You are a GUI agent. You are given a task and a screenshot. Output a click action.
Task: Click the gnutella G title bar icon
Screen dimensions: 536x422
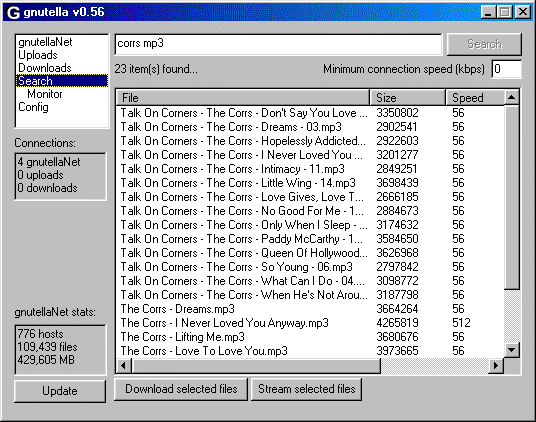point(13,13)
